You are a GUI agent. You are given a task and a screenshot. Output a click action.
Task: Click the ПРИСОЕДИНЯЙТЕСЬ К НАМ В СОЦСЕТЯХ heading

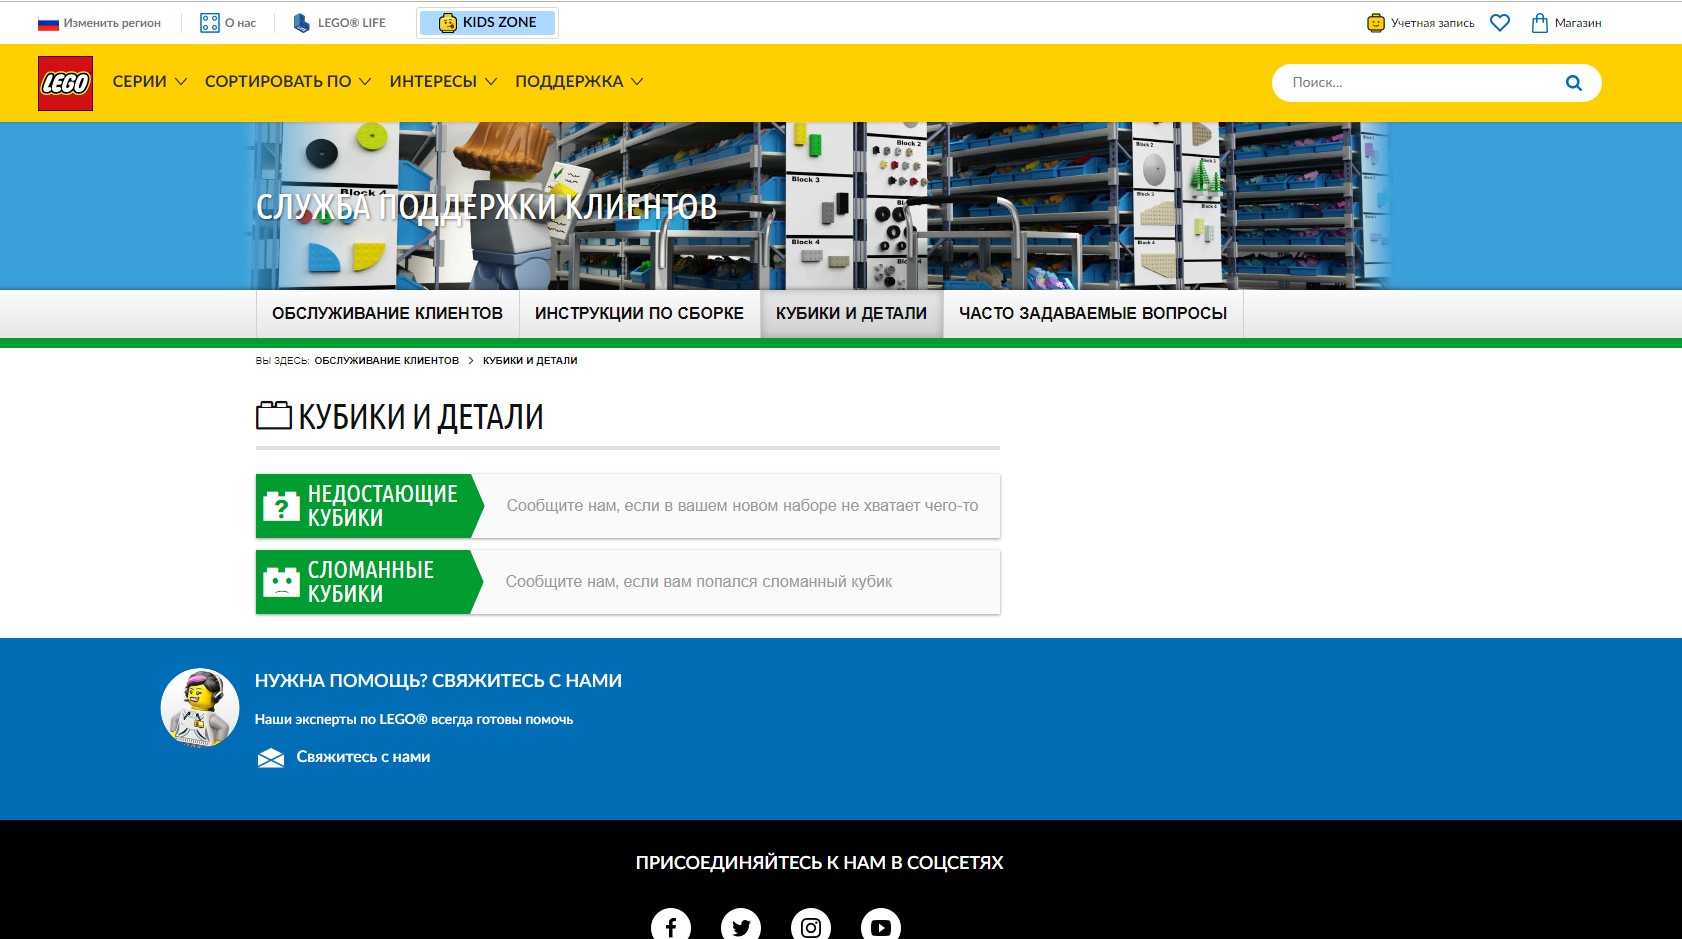pyautogui.click(x=819, y=863)
